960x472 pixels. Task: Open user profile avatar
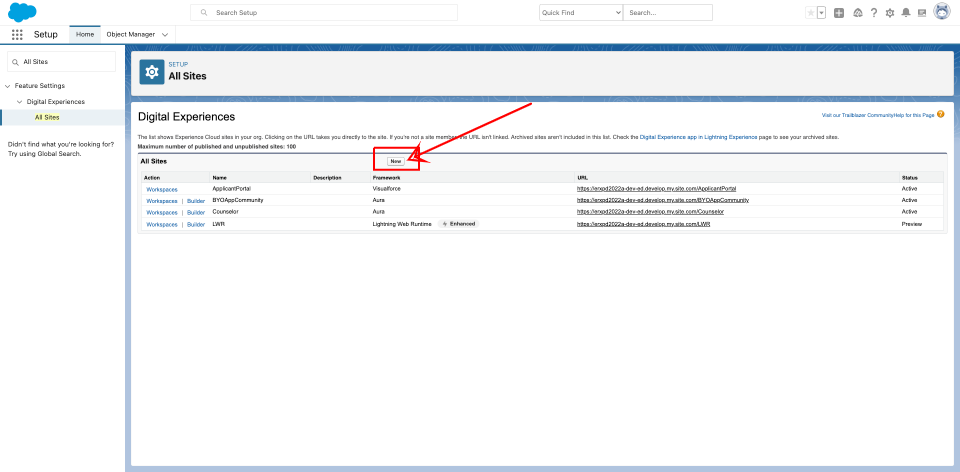941,12
